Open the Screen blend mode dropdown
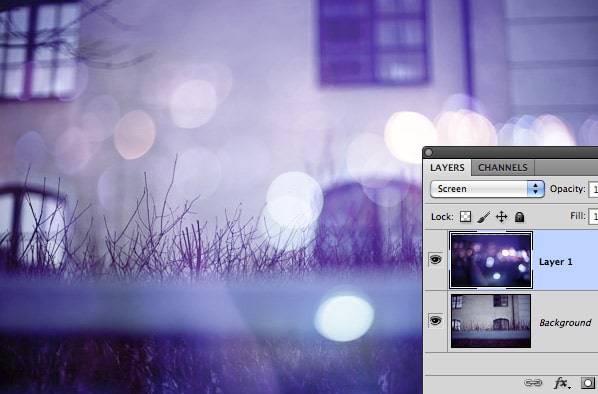Viewport: 598px width, 394px height. click(487, 189)
